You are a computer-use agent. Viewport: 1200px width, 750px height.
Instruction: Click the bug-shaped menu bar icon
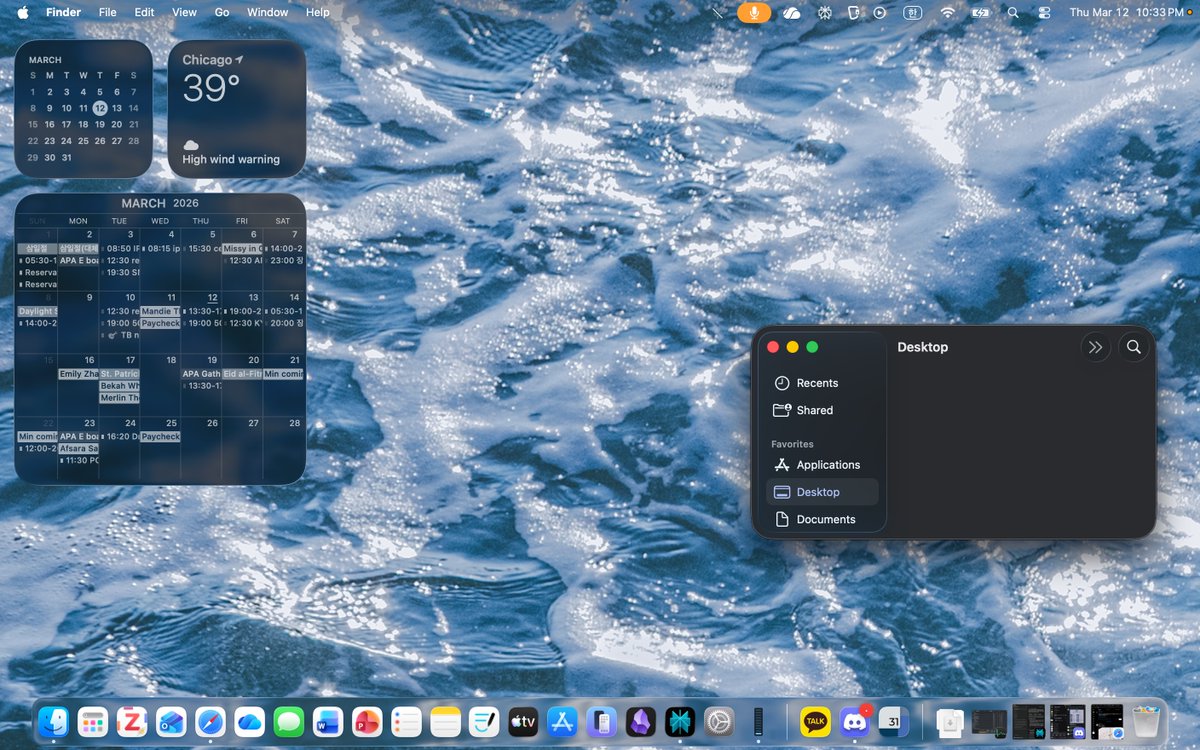point(824,12)
